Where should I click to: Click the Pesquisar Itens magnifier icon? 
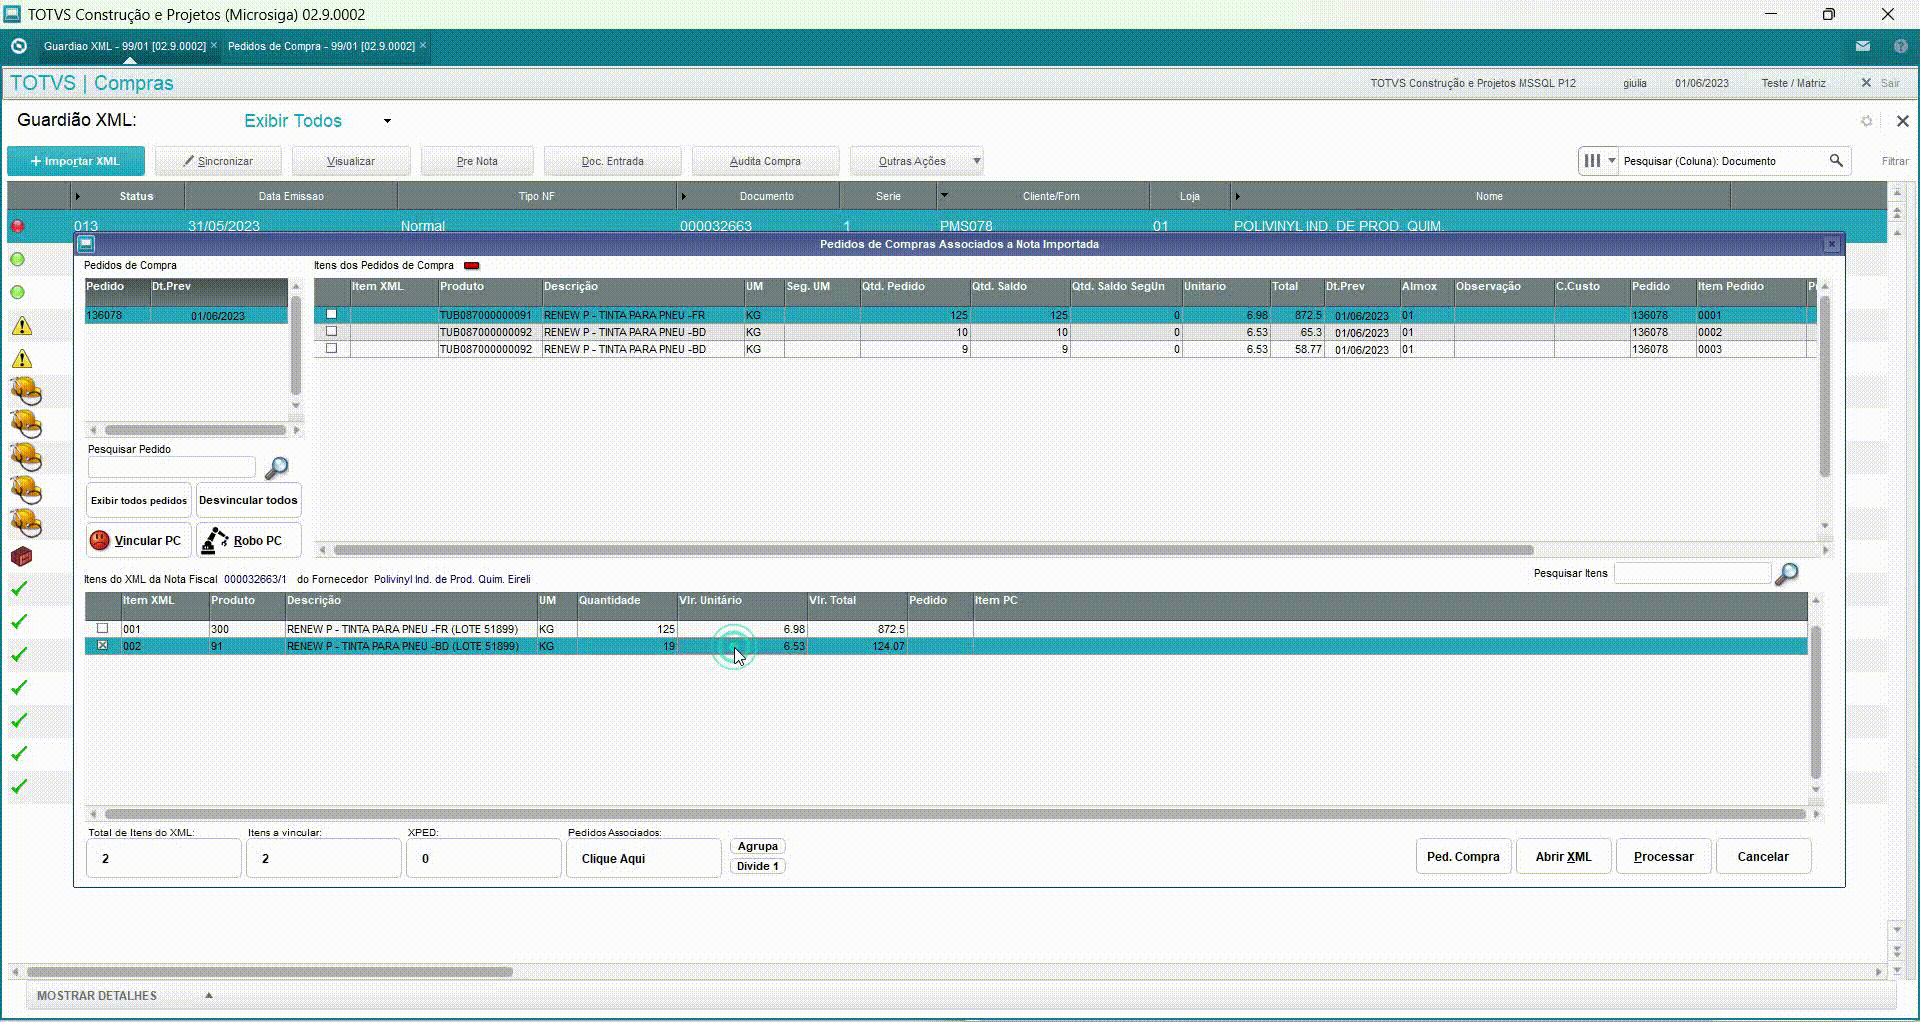[1786, 574]
